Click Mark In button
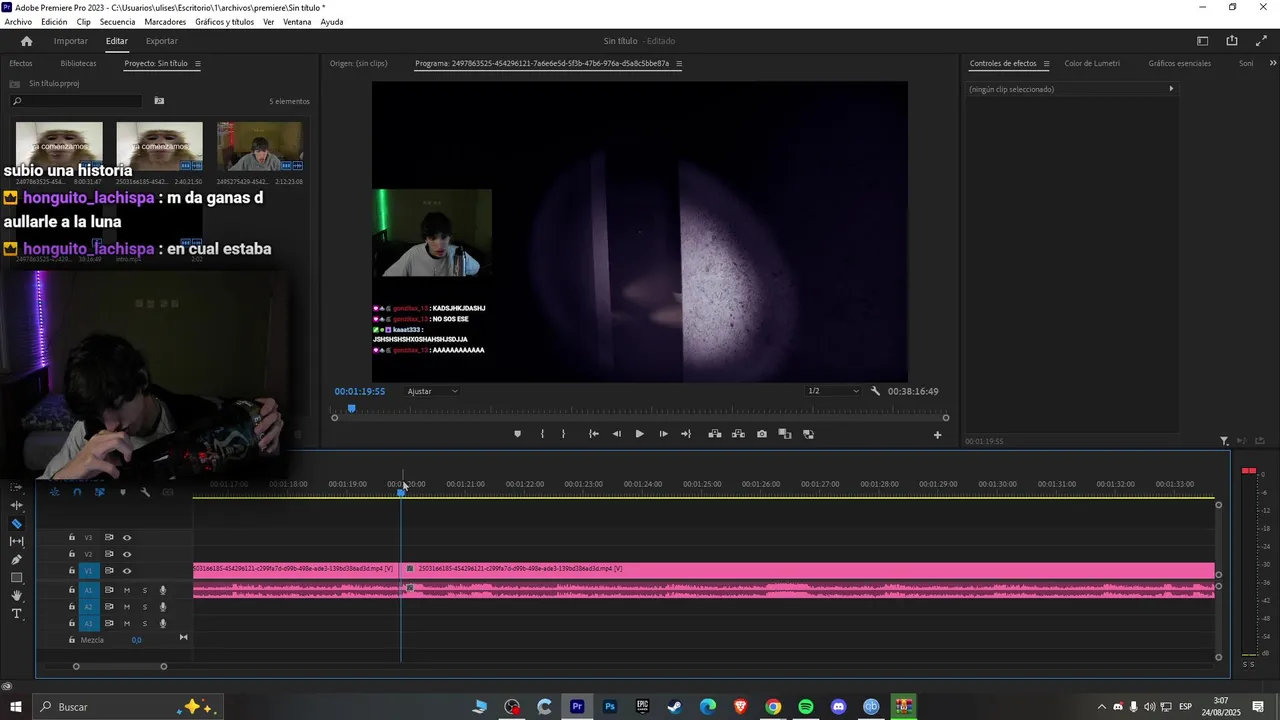This screenshot has width=1280, height=720. (542, 434)
